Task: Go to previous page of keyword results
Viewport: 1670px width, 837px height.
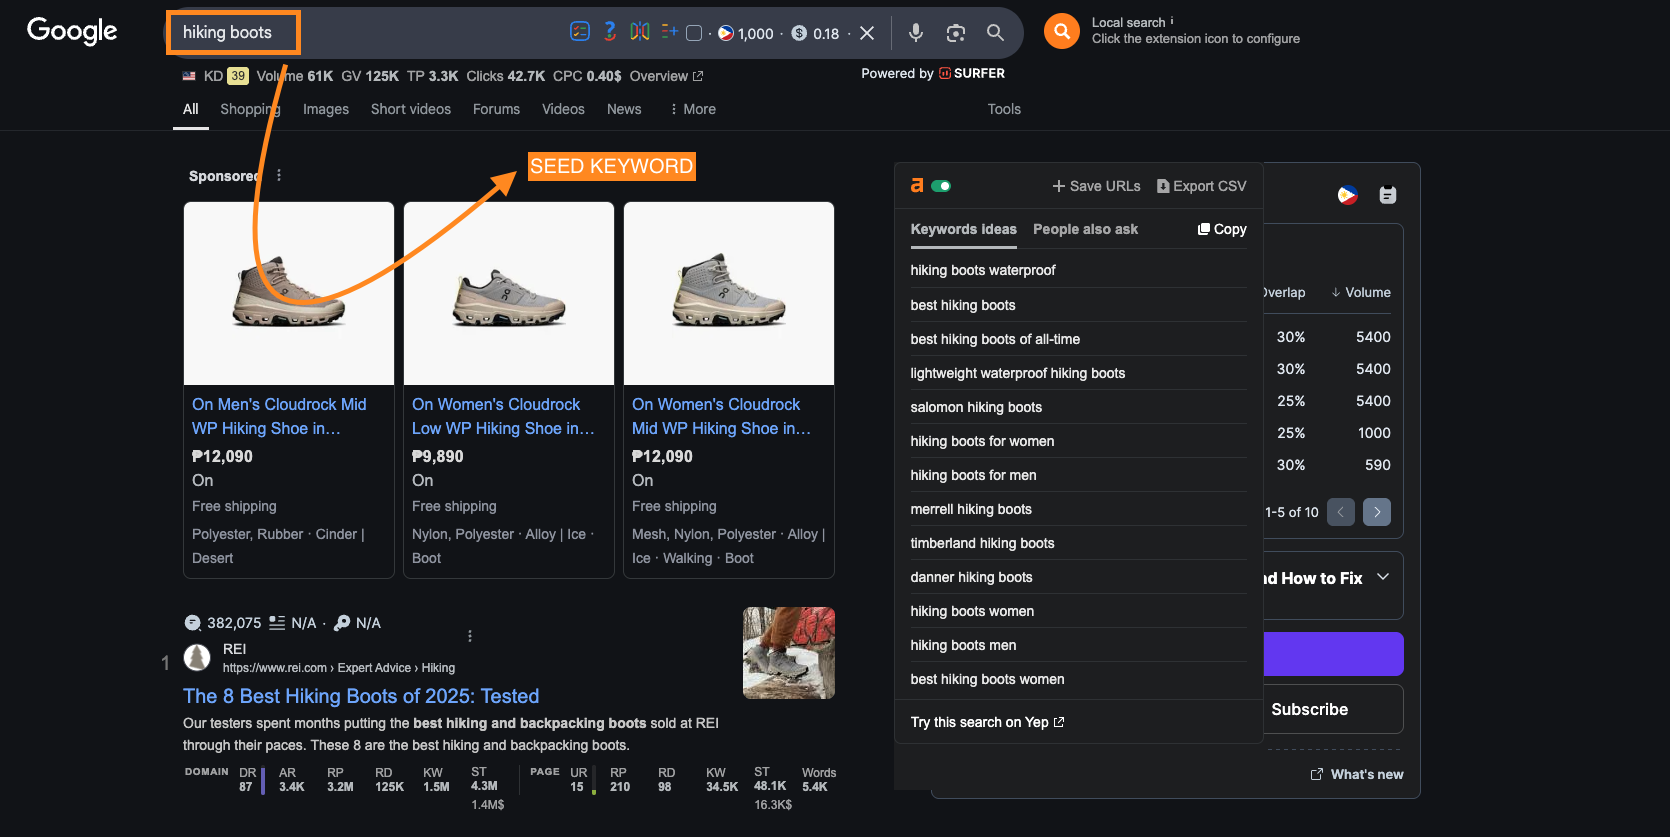Action: pos(1341,512)
